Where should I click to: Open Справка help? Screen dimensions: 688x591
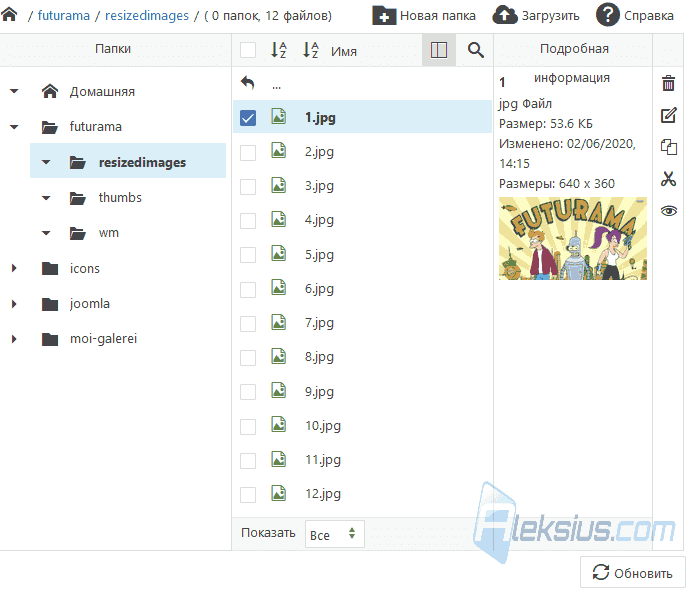click(634, 15)
